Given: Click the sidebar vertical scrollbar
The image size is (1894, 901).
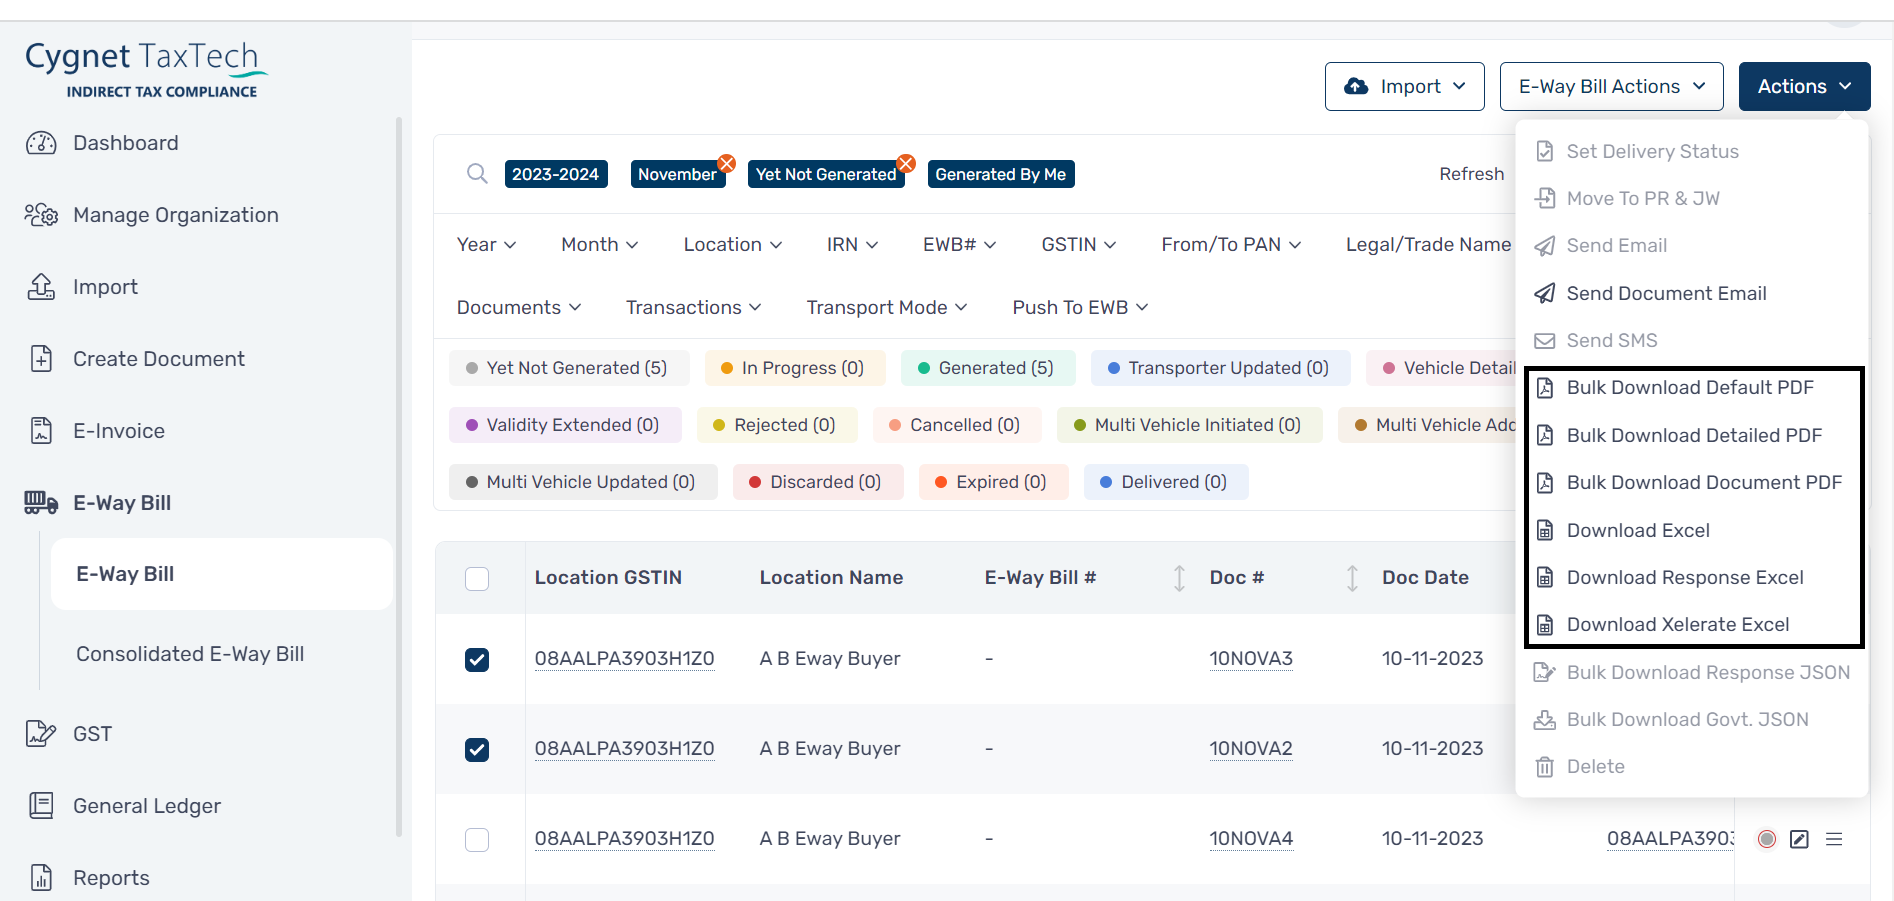Looking at the screenshot, I should (399, 476).
